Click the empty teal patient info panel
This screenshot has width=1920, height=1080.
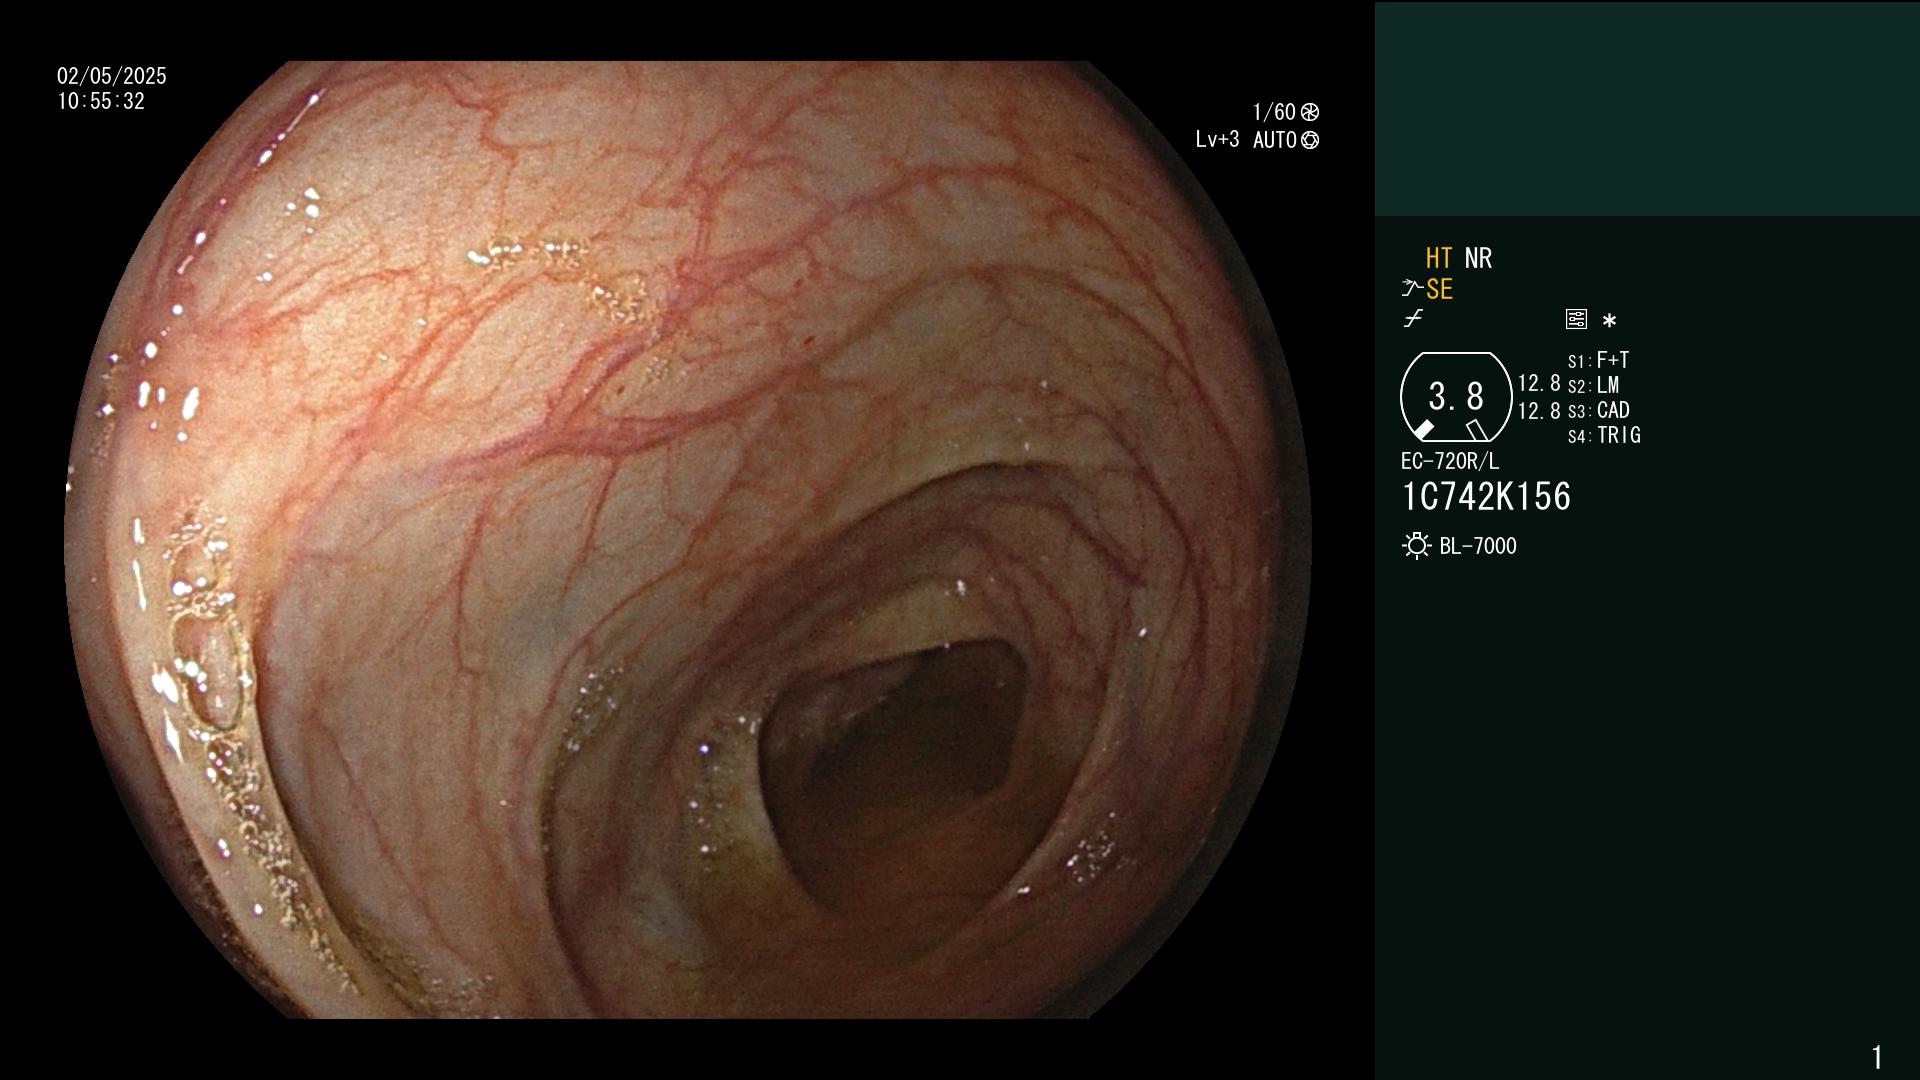[1647, 108]
